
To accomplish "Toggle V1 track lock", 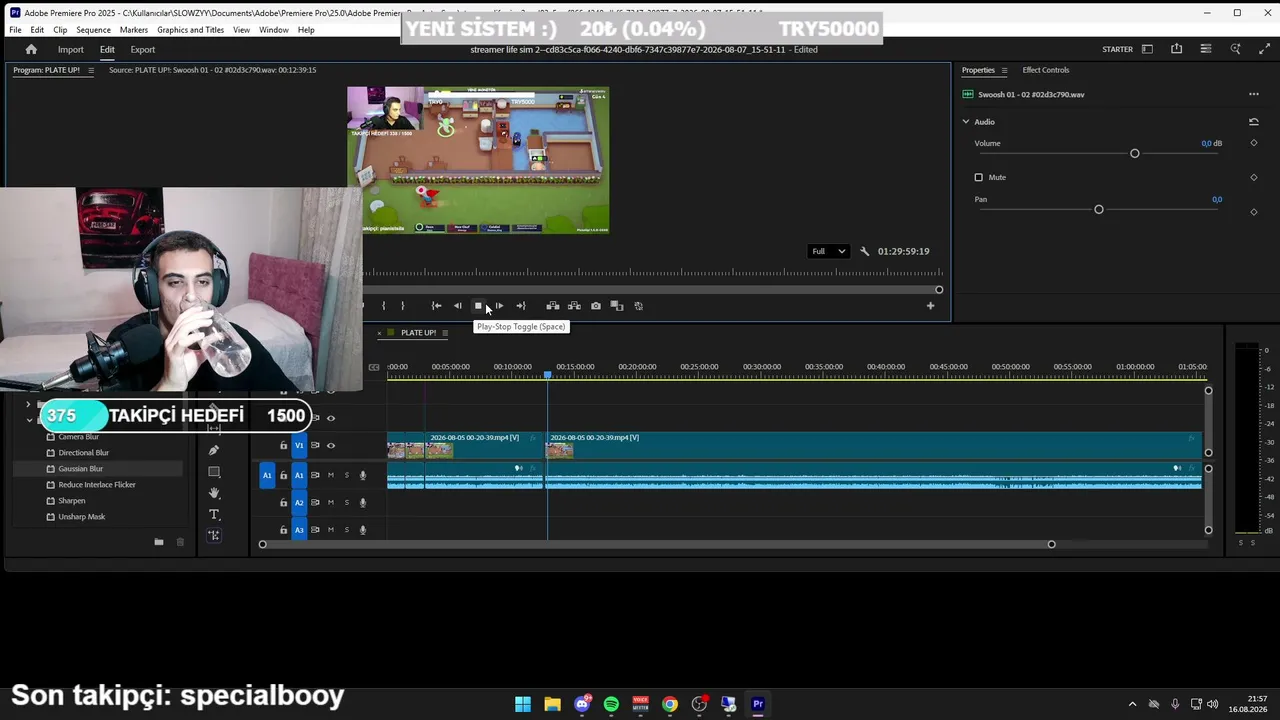I will click(x=283, y=446).
